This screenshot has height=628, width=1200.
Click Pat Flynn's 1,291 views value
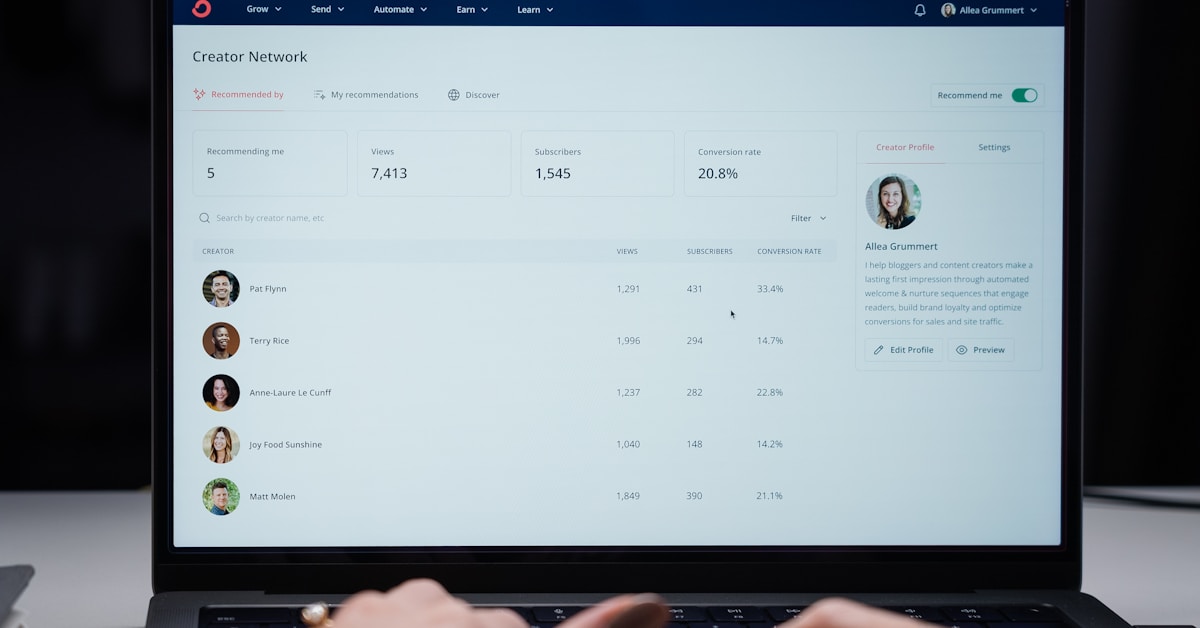(628, 289)
